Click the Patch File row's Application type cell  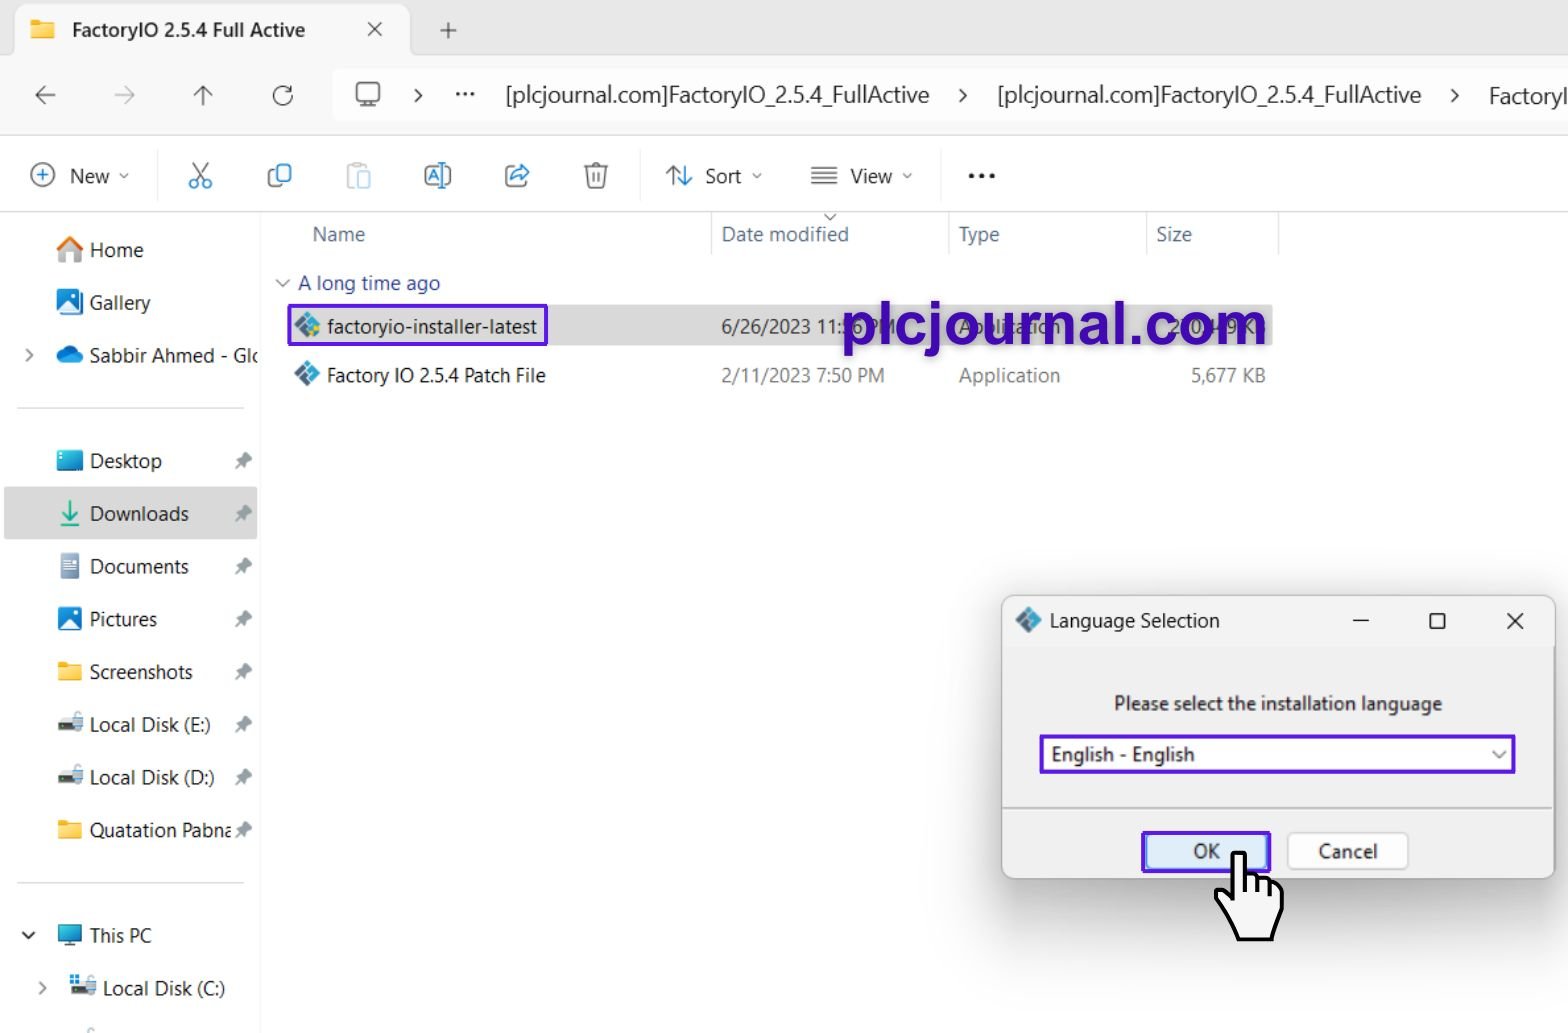pyautogui.click(x=1009, y=376)
